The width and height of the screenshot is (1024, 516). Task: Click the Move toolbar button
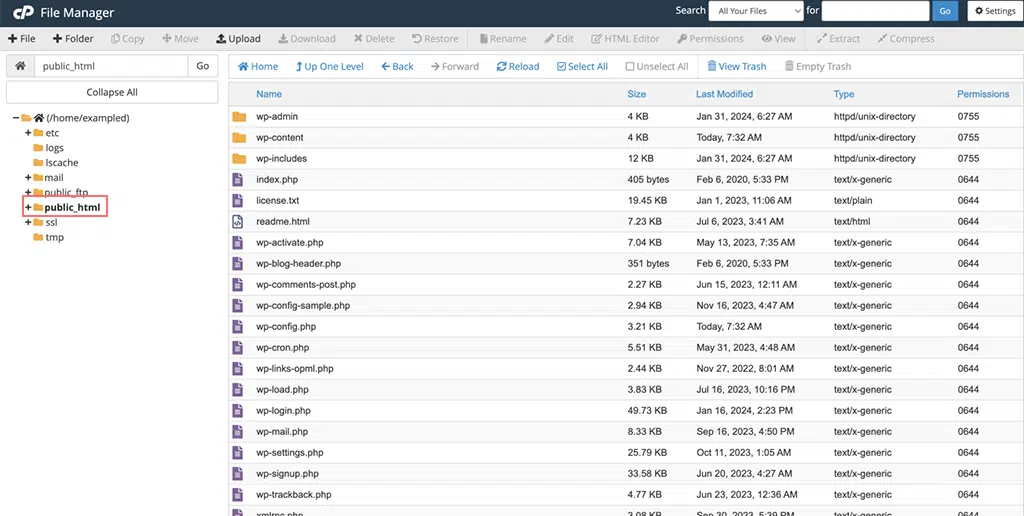180,39
